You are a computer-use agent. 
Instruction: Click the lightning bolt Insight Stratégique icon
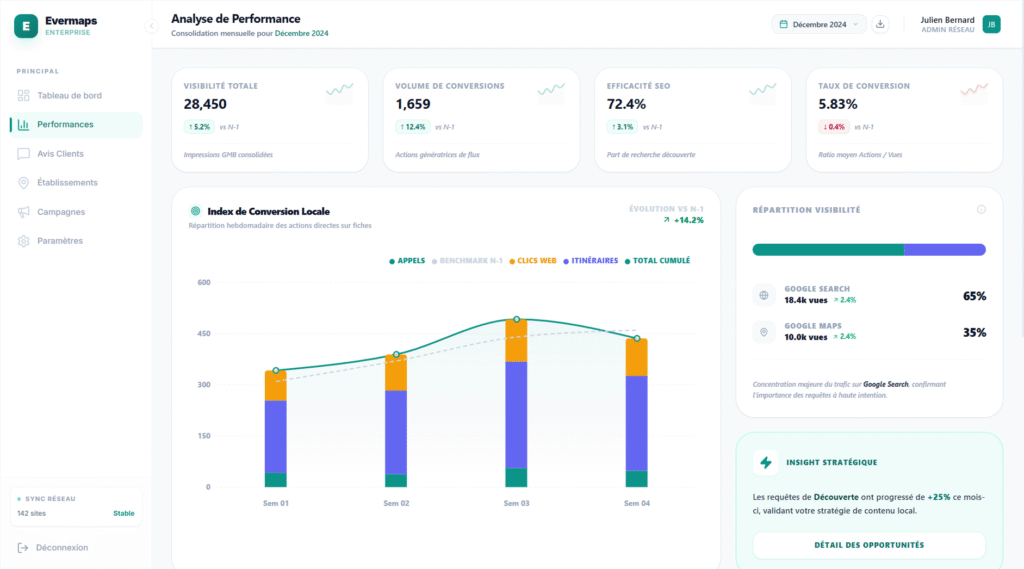pyautogui.click(x=766, y=462)
